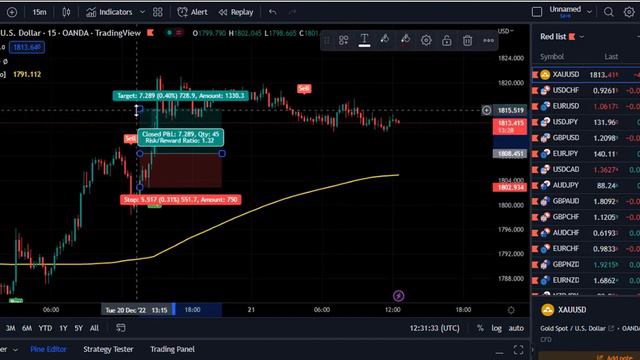Image resolution: width=640 pixels, height=360 pixels.
Task: Open timezone menu at 12:31:33 (UTC)
Action: [434, 328]
